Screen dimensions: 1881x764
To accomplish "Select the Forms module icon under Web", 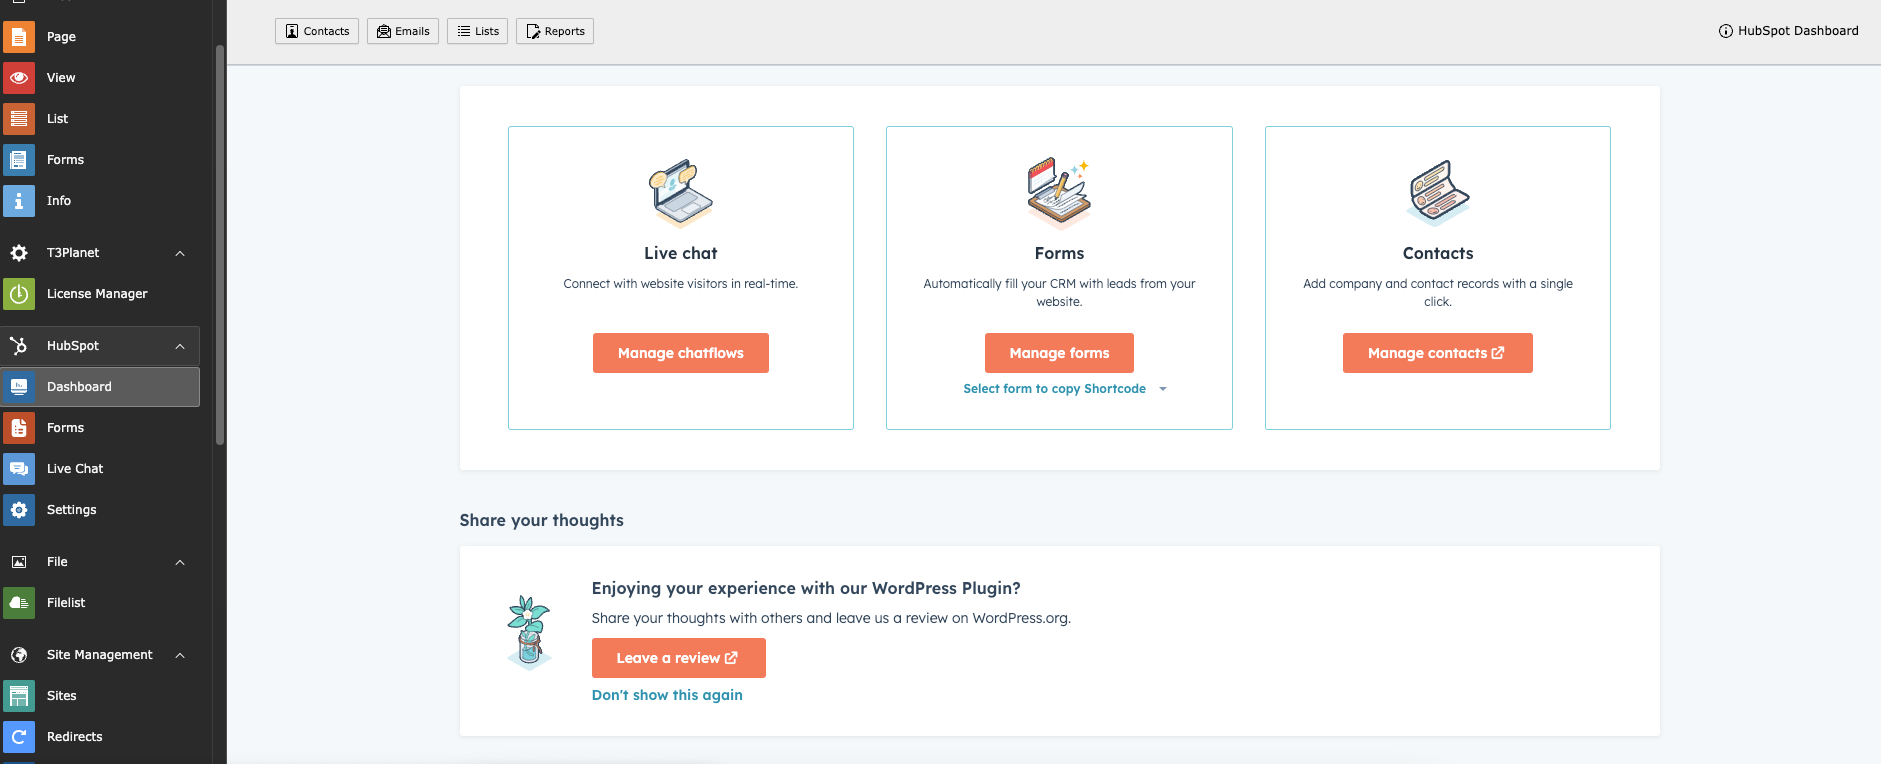I will click(x=19, y=160).
